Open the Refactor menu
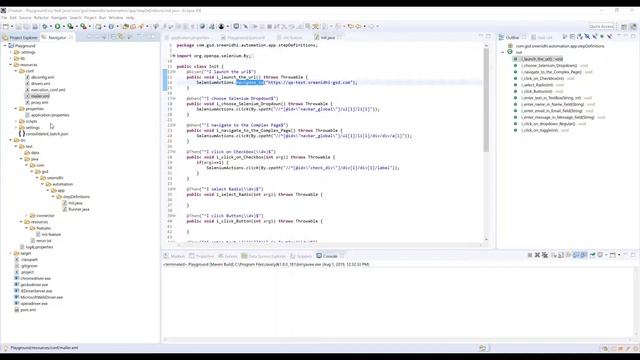Screen dimensions: 640x360 (41, 18)
